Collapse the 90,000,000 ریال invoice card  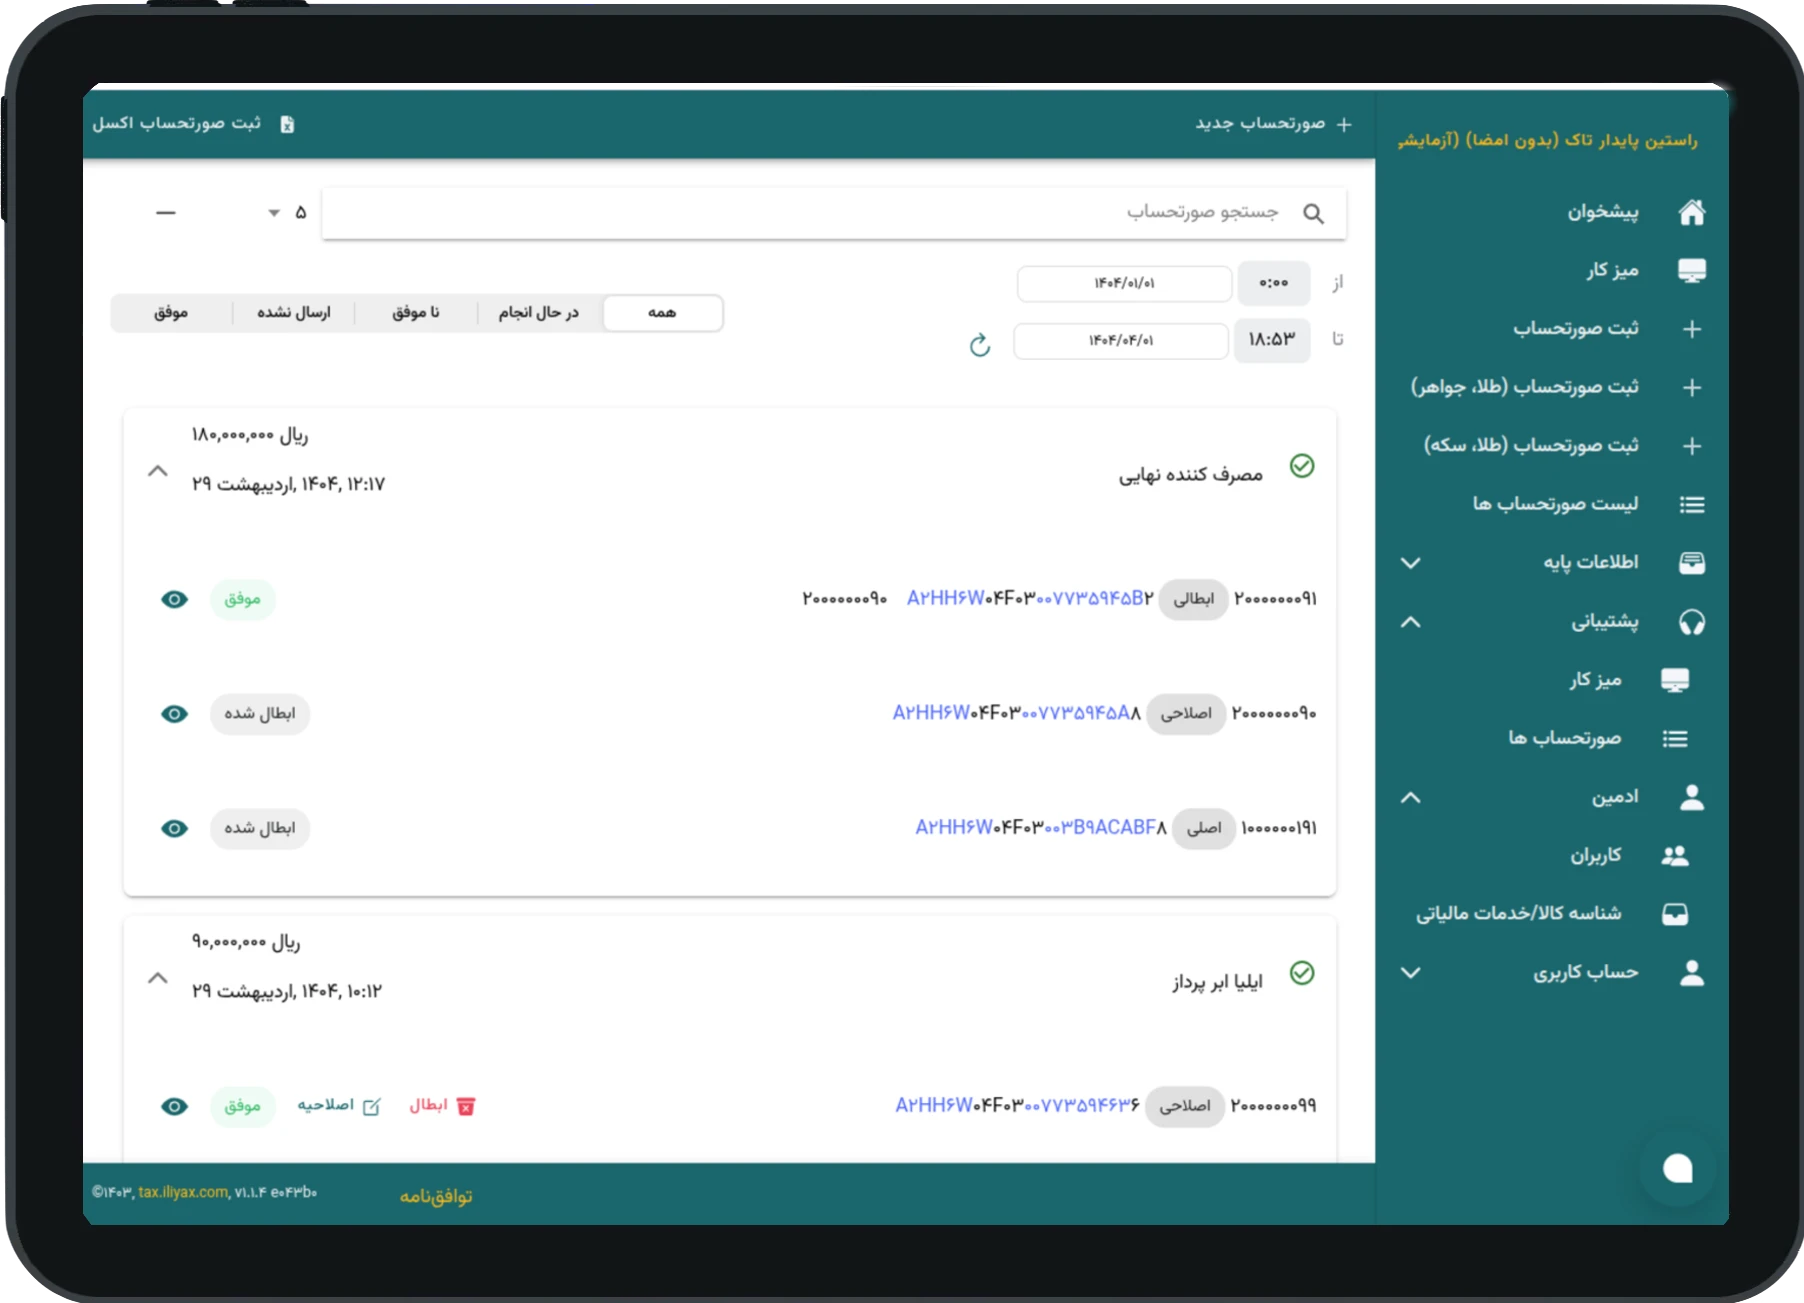point(158,978)
